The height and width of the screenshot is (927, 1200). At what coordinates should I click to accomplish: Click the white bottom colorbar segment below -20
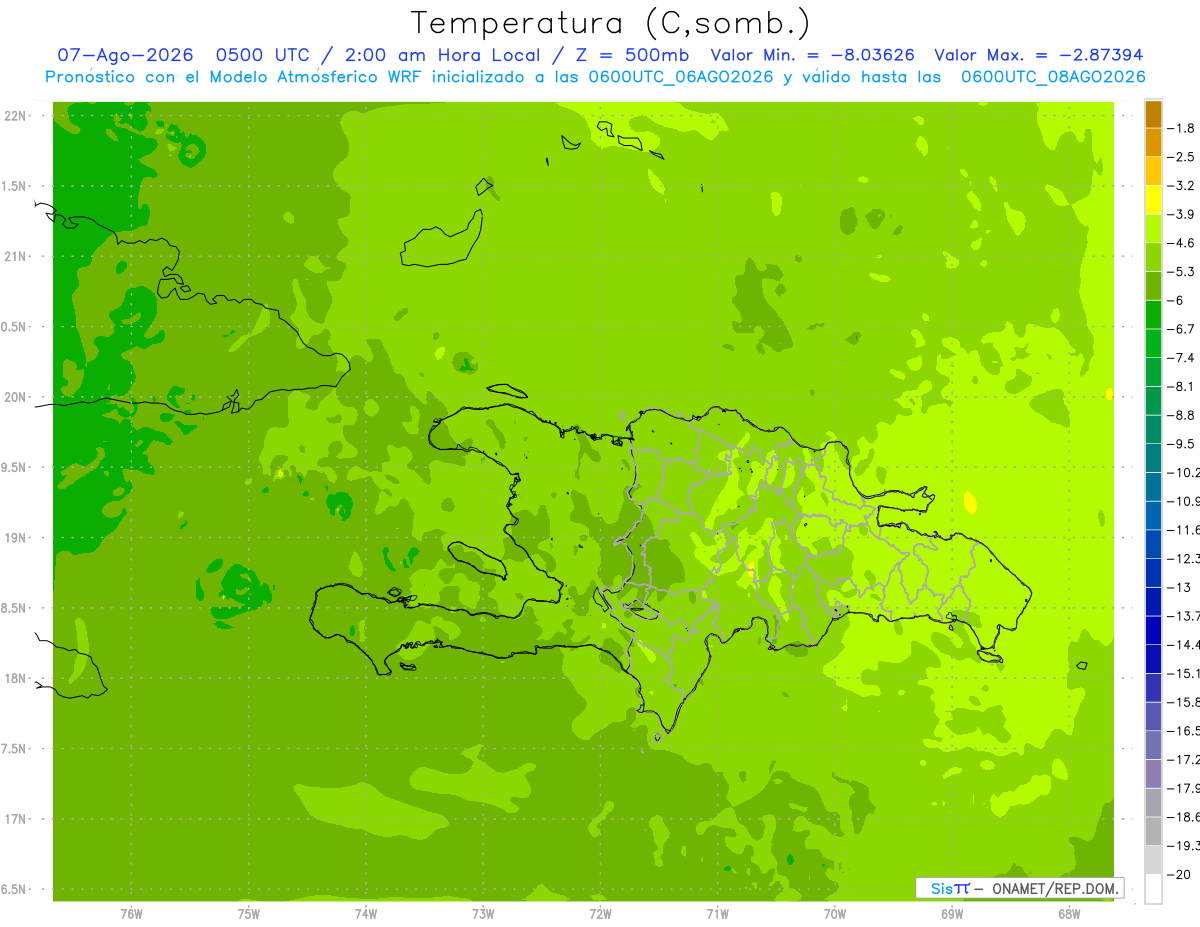point(1153,889)
